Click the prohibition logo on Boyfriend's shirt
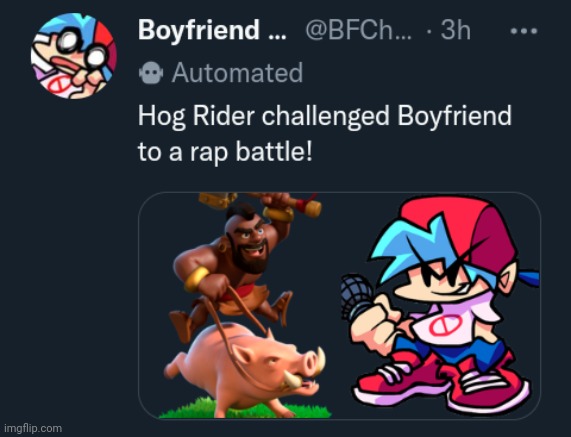 point(445,325)
